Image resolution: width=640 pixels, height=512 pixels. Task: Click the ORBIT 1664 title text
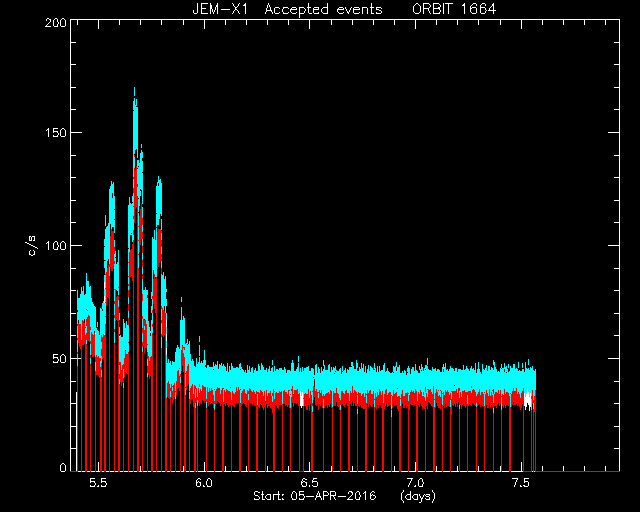(454, 9)
